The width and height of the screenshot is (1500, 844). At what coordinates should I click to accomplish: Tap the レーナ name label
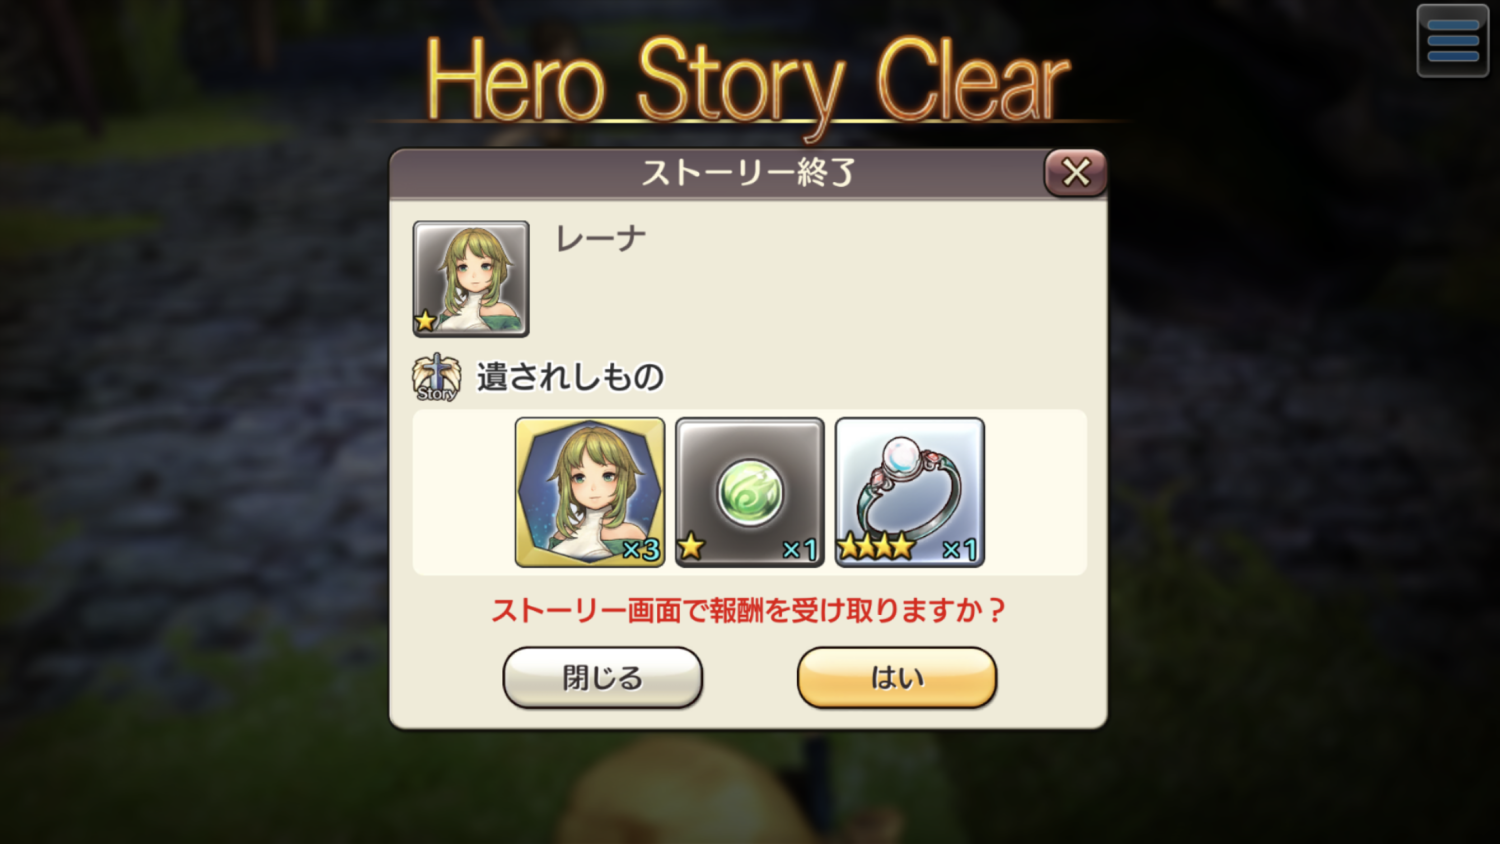tap(601, 239)
